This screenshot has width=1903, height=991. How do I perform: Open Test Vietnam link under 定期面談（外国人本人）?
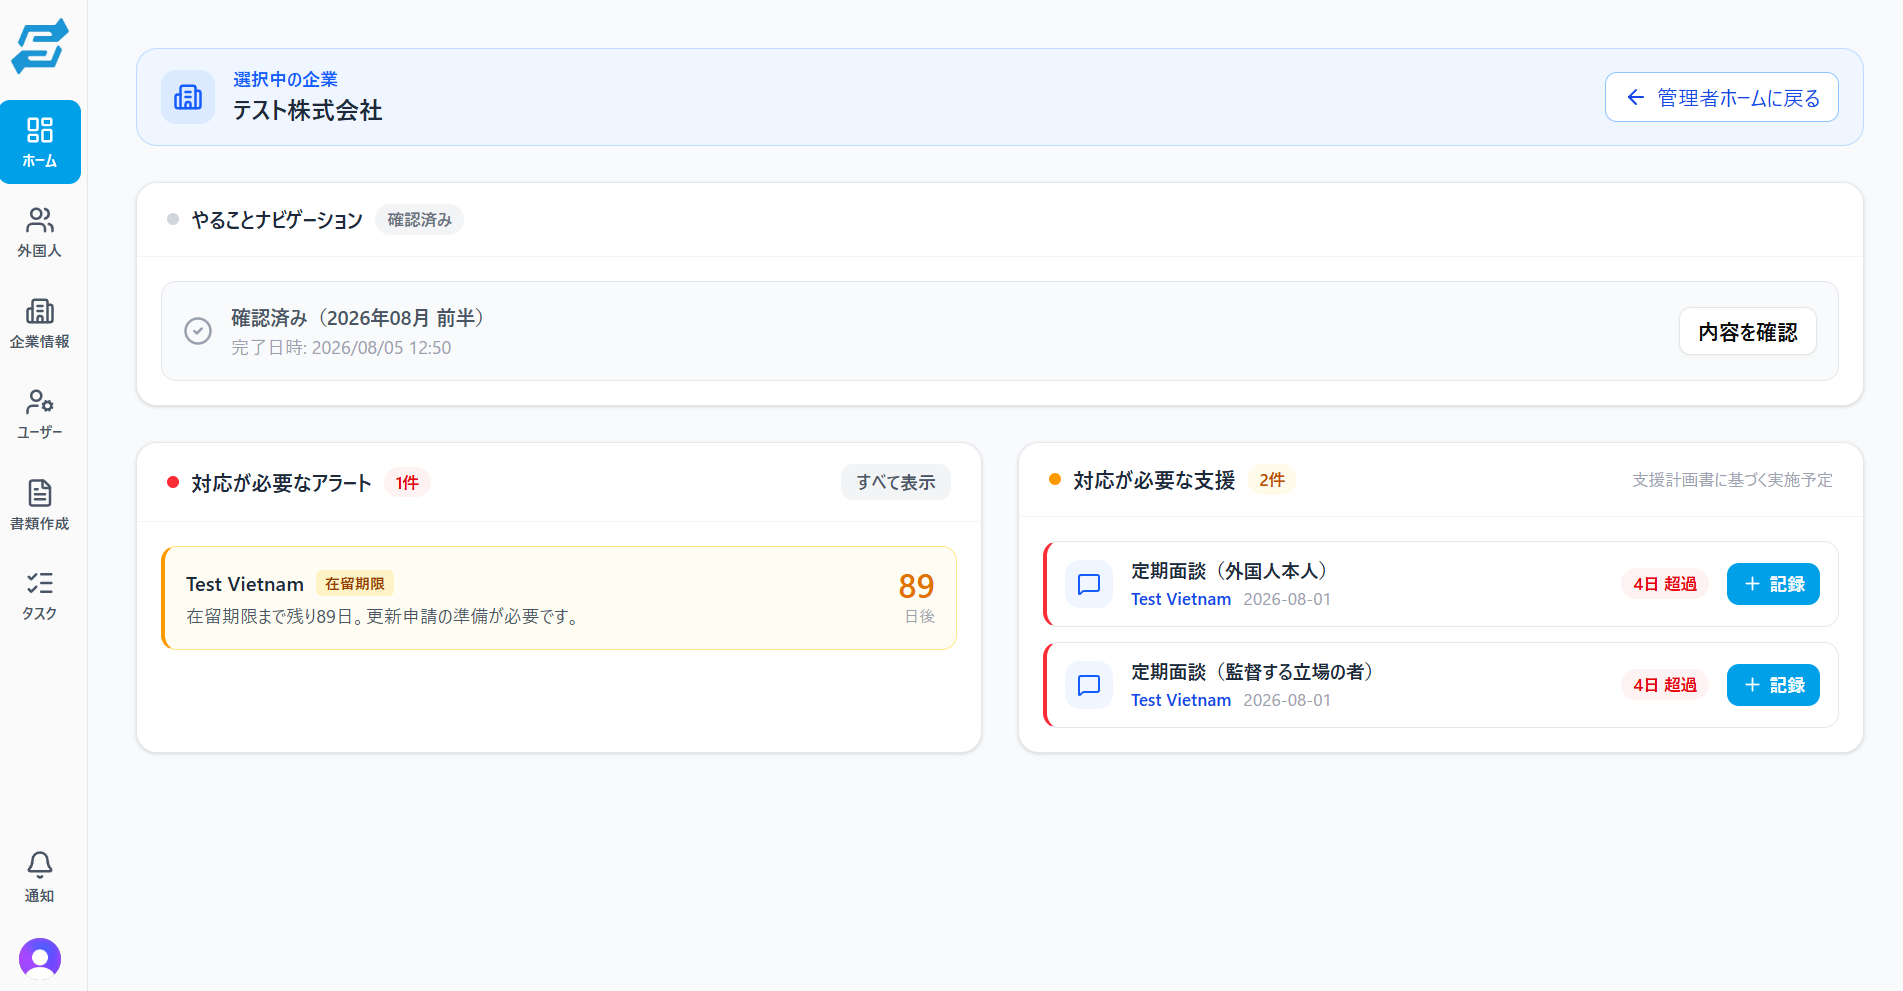tap(1181, 599)
